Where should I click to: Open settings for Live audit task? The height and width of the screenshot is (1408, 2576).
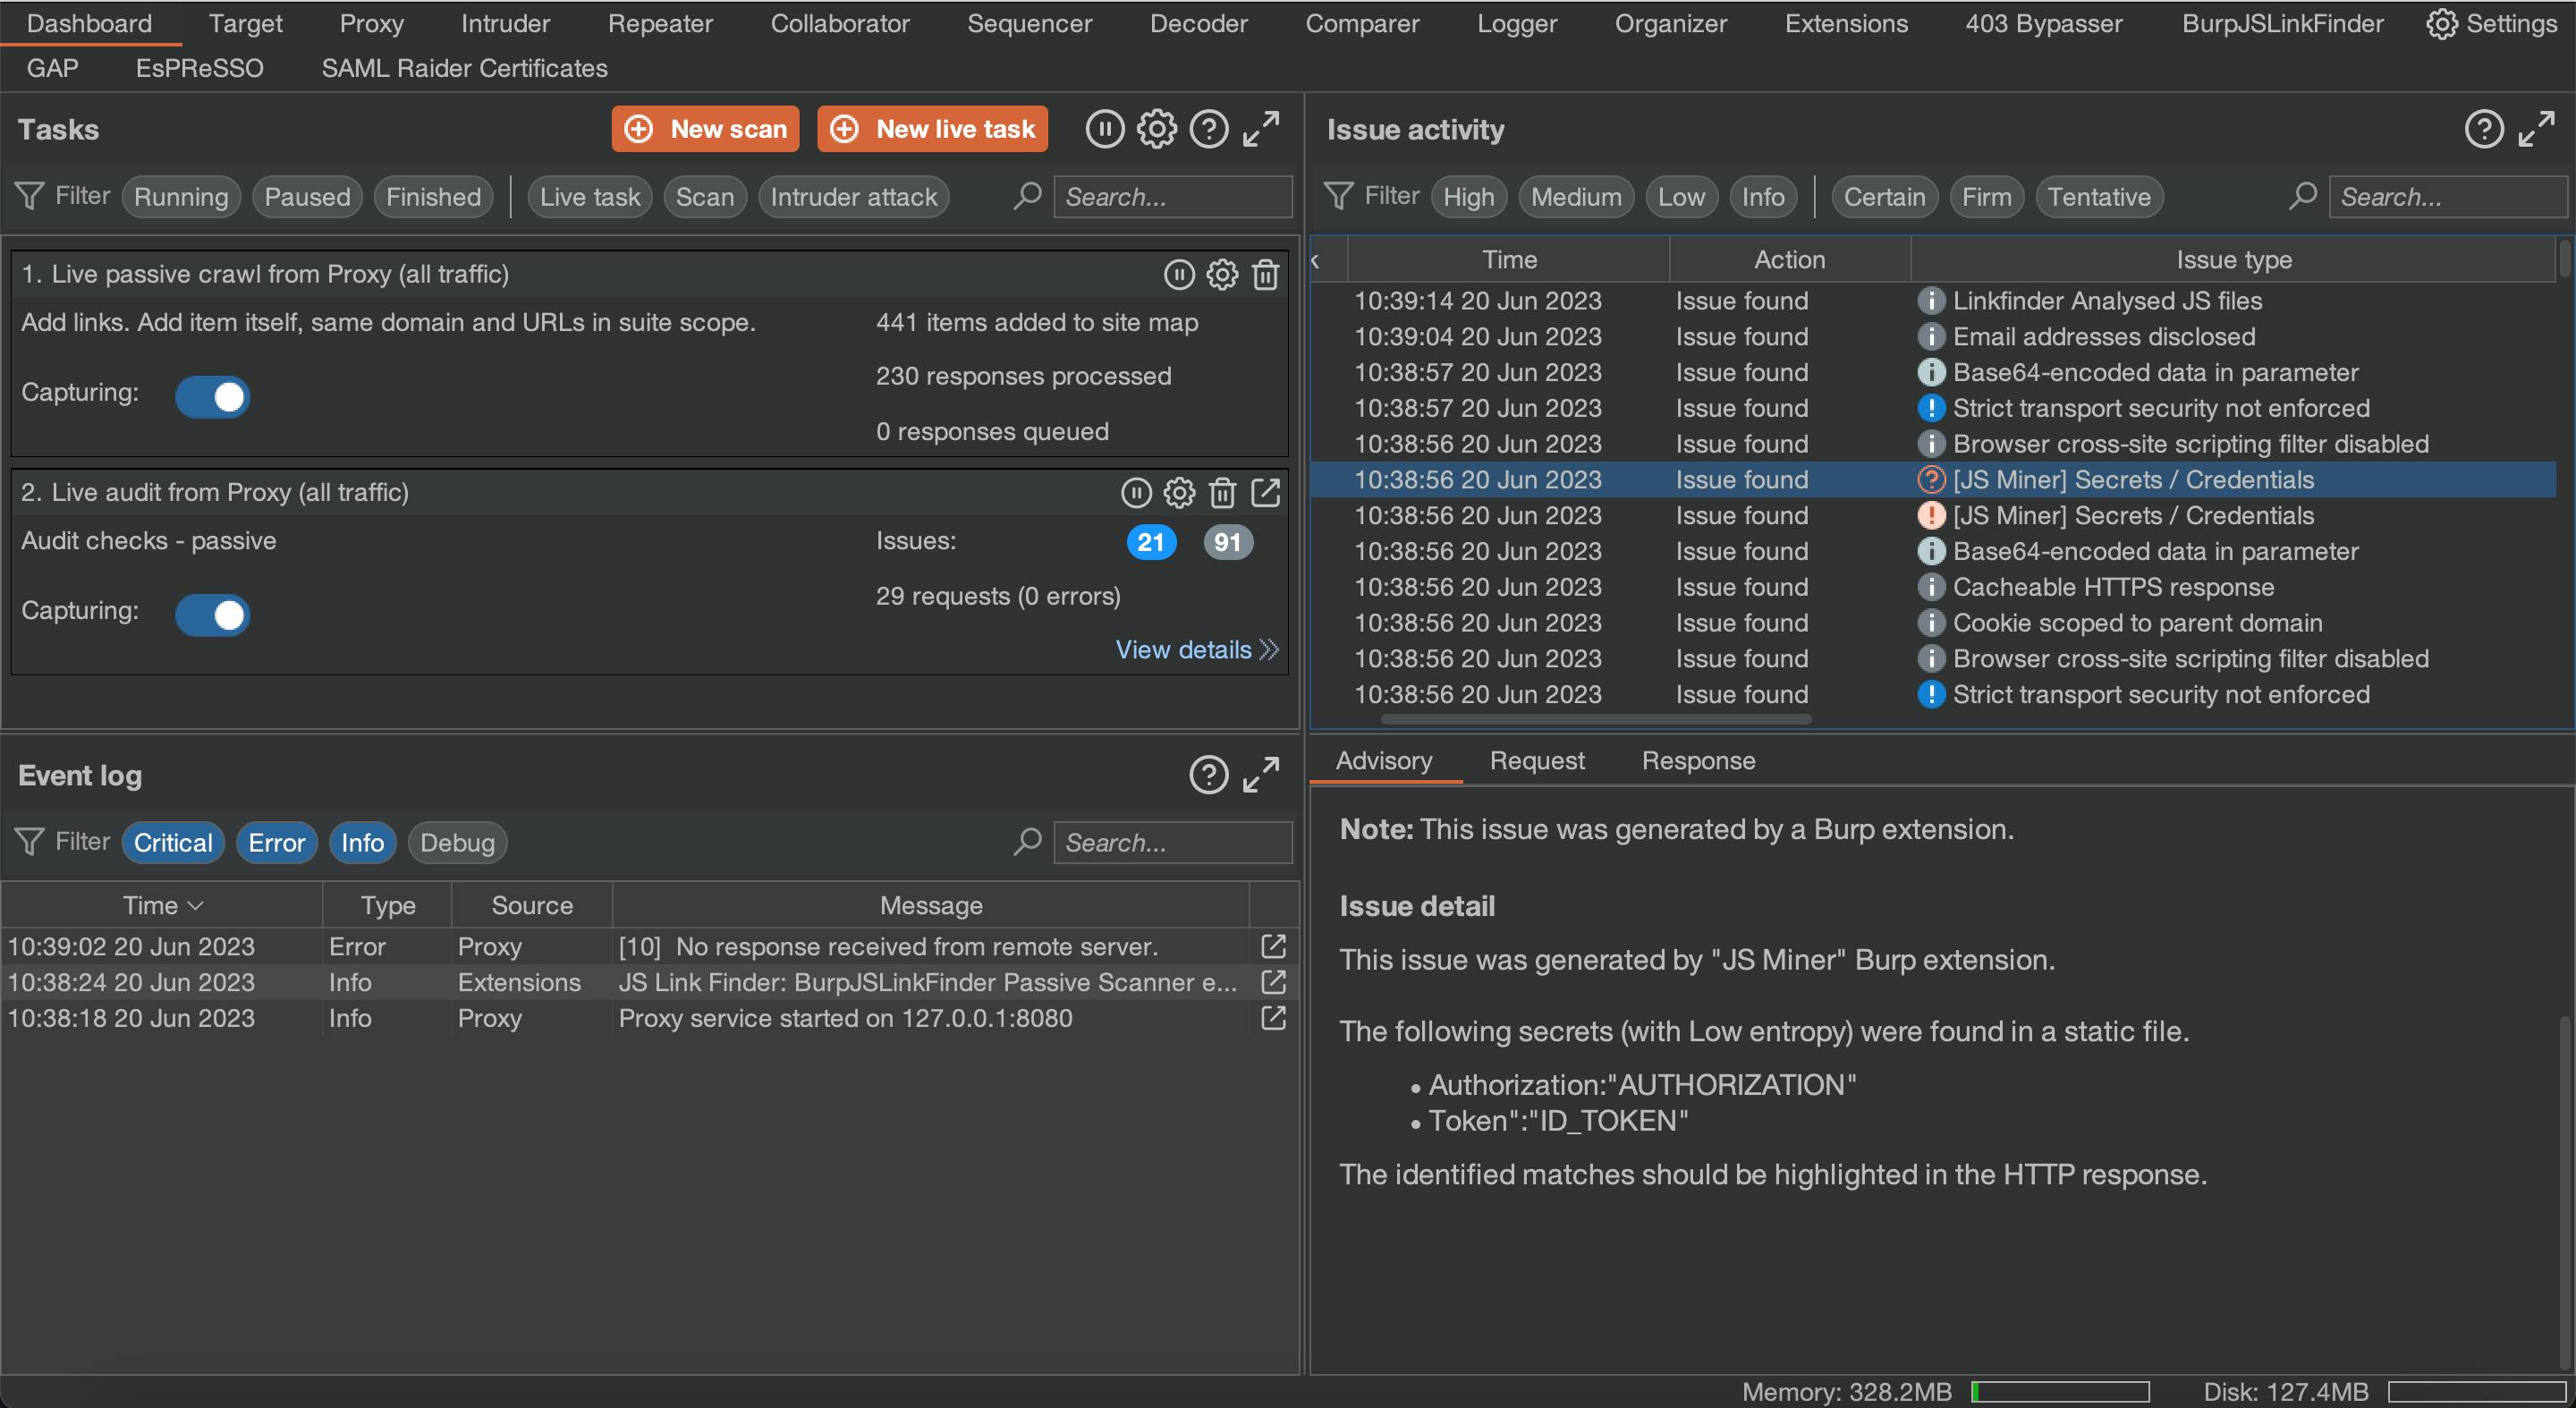(x=1179, y=492)
